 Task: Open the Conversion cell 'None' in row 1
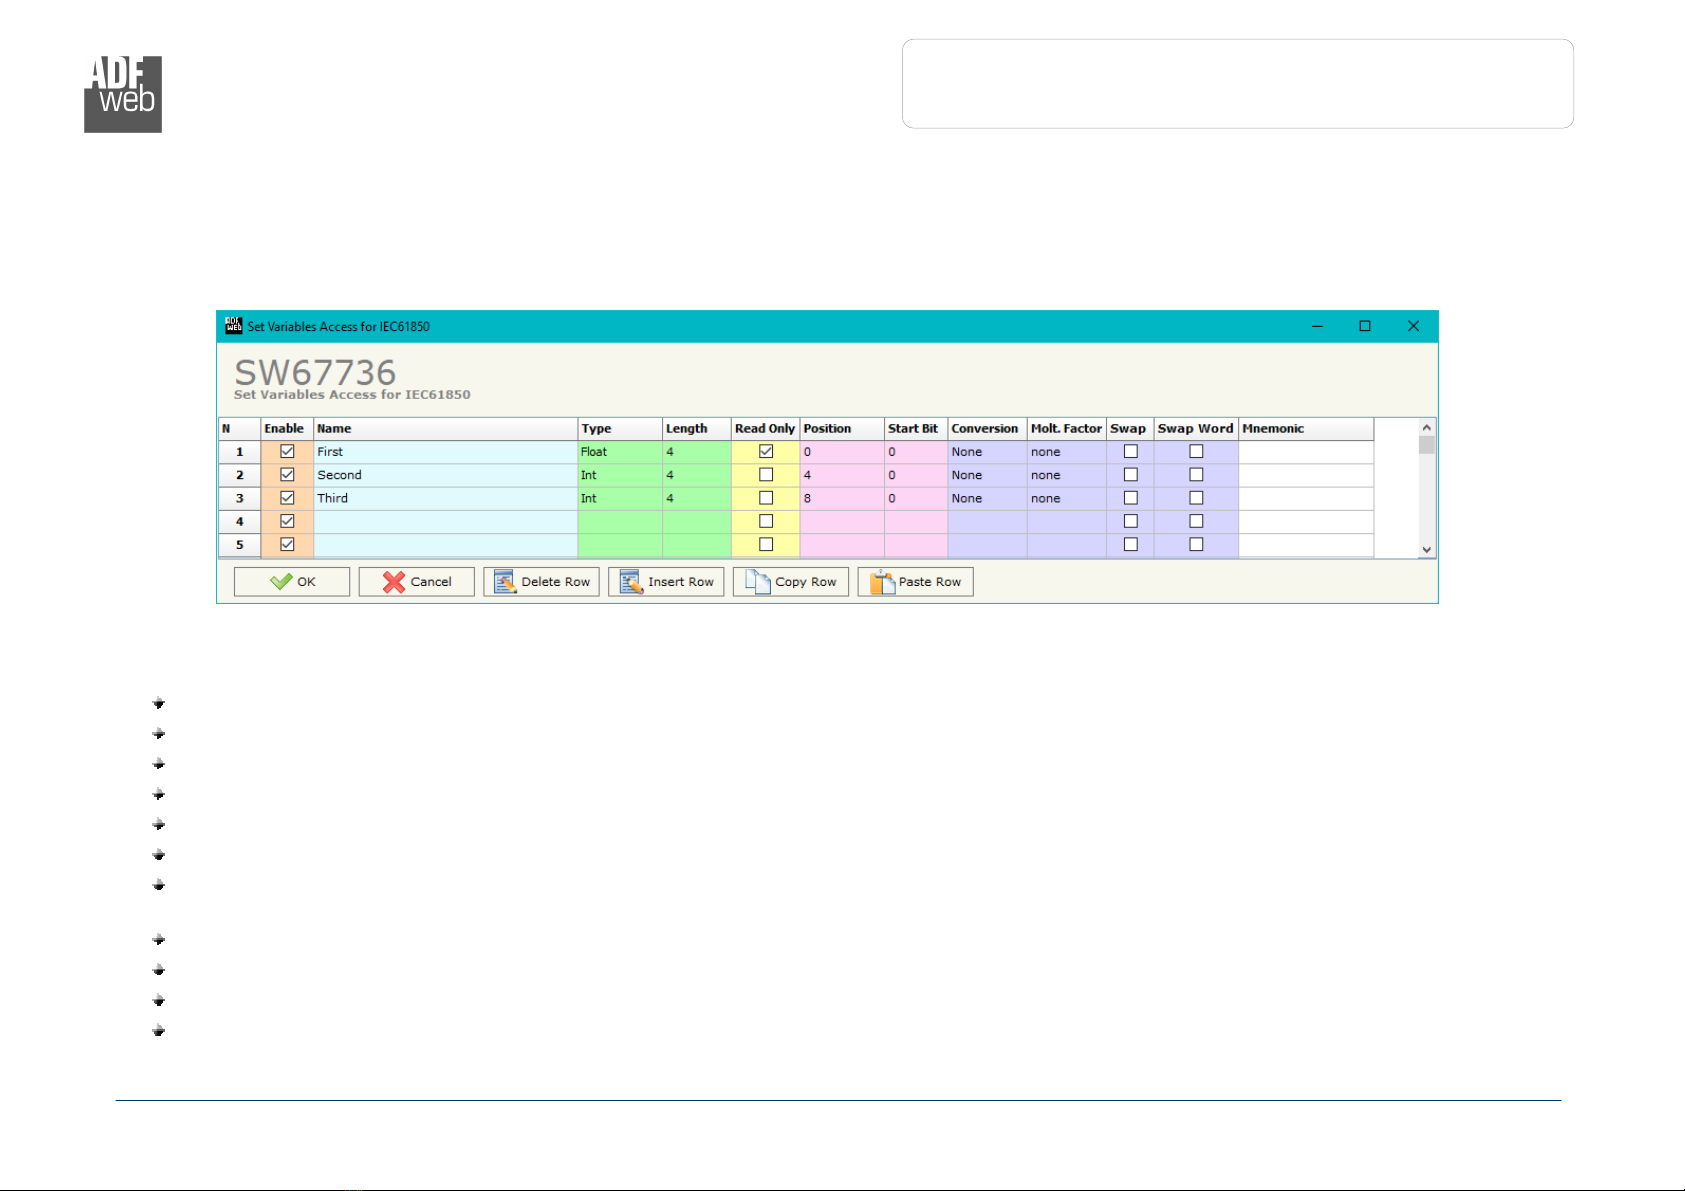point(987,452)
